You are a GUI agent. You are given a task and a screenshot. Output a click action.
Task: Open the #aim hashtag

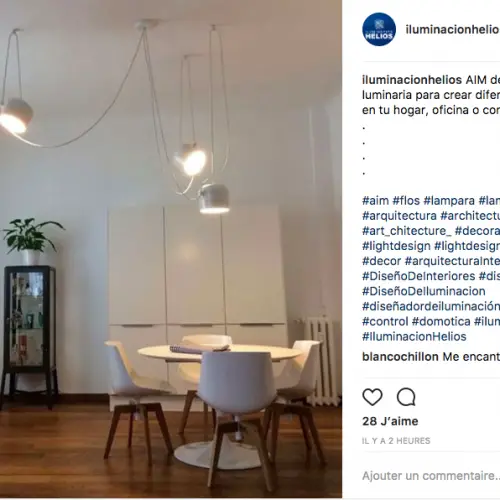pos(376,201)
